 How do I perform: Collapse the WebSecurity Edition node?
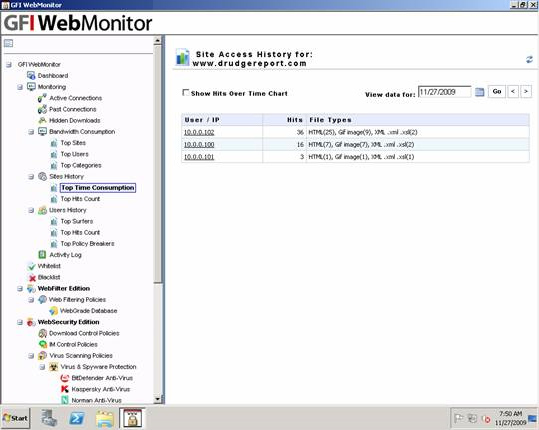point(20,322)
